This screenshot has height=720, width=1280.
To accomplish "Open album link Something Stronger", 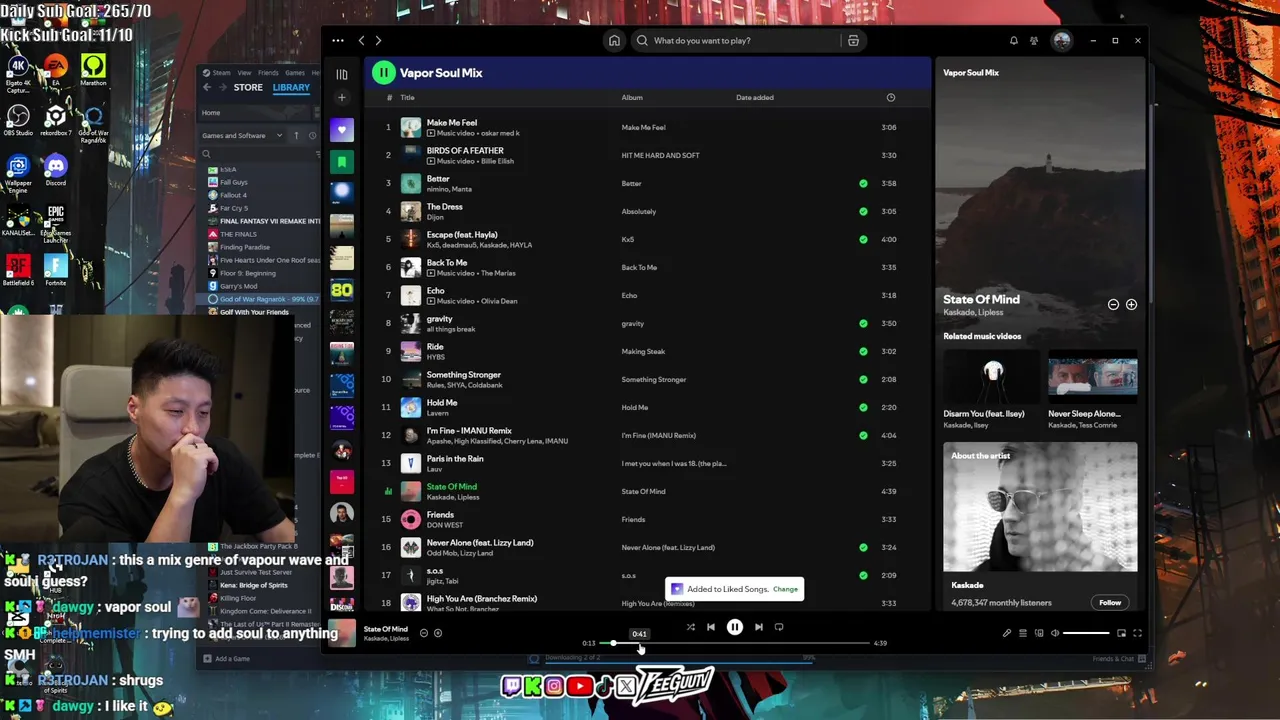I will [654, 380].
